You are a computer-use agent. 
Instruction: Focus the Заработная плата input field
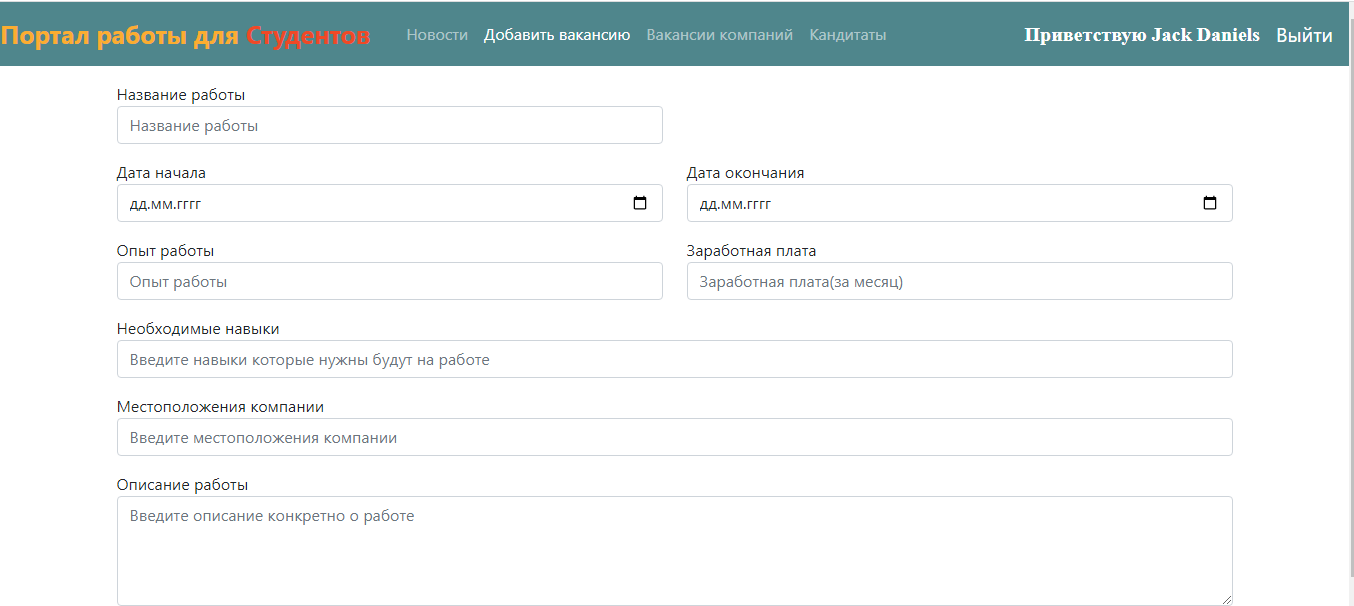[x=960, y=281]
